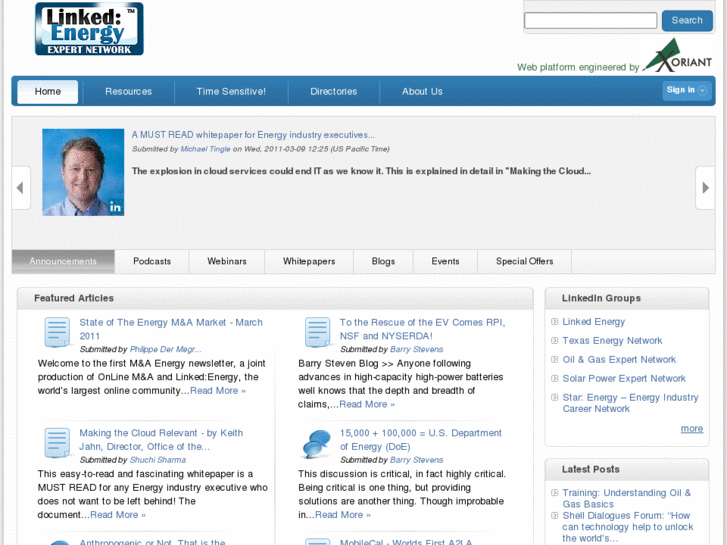Click the Linked:Energy Expert Network logo
The image size is (727, 545).
[x=89, y=29]
